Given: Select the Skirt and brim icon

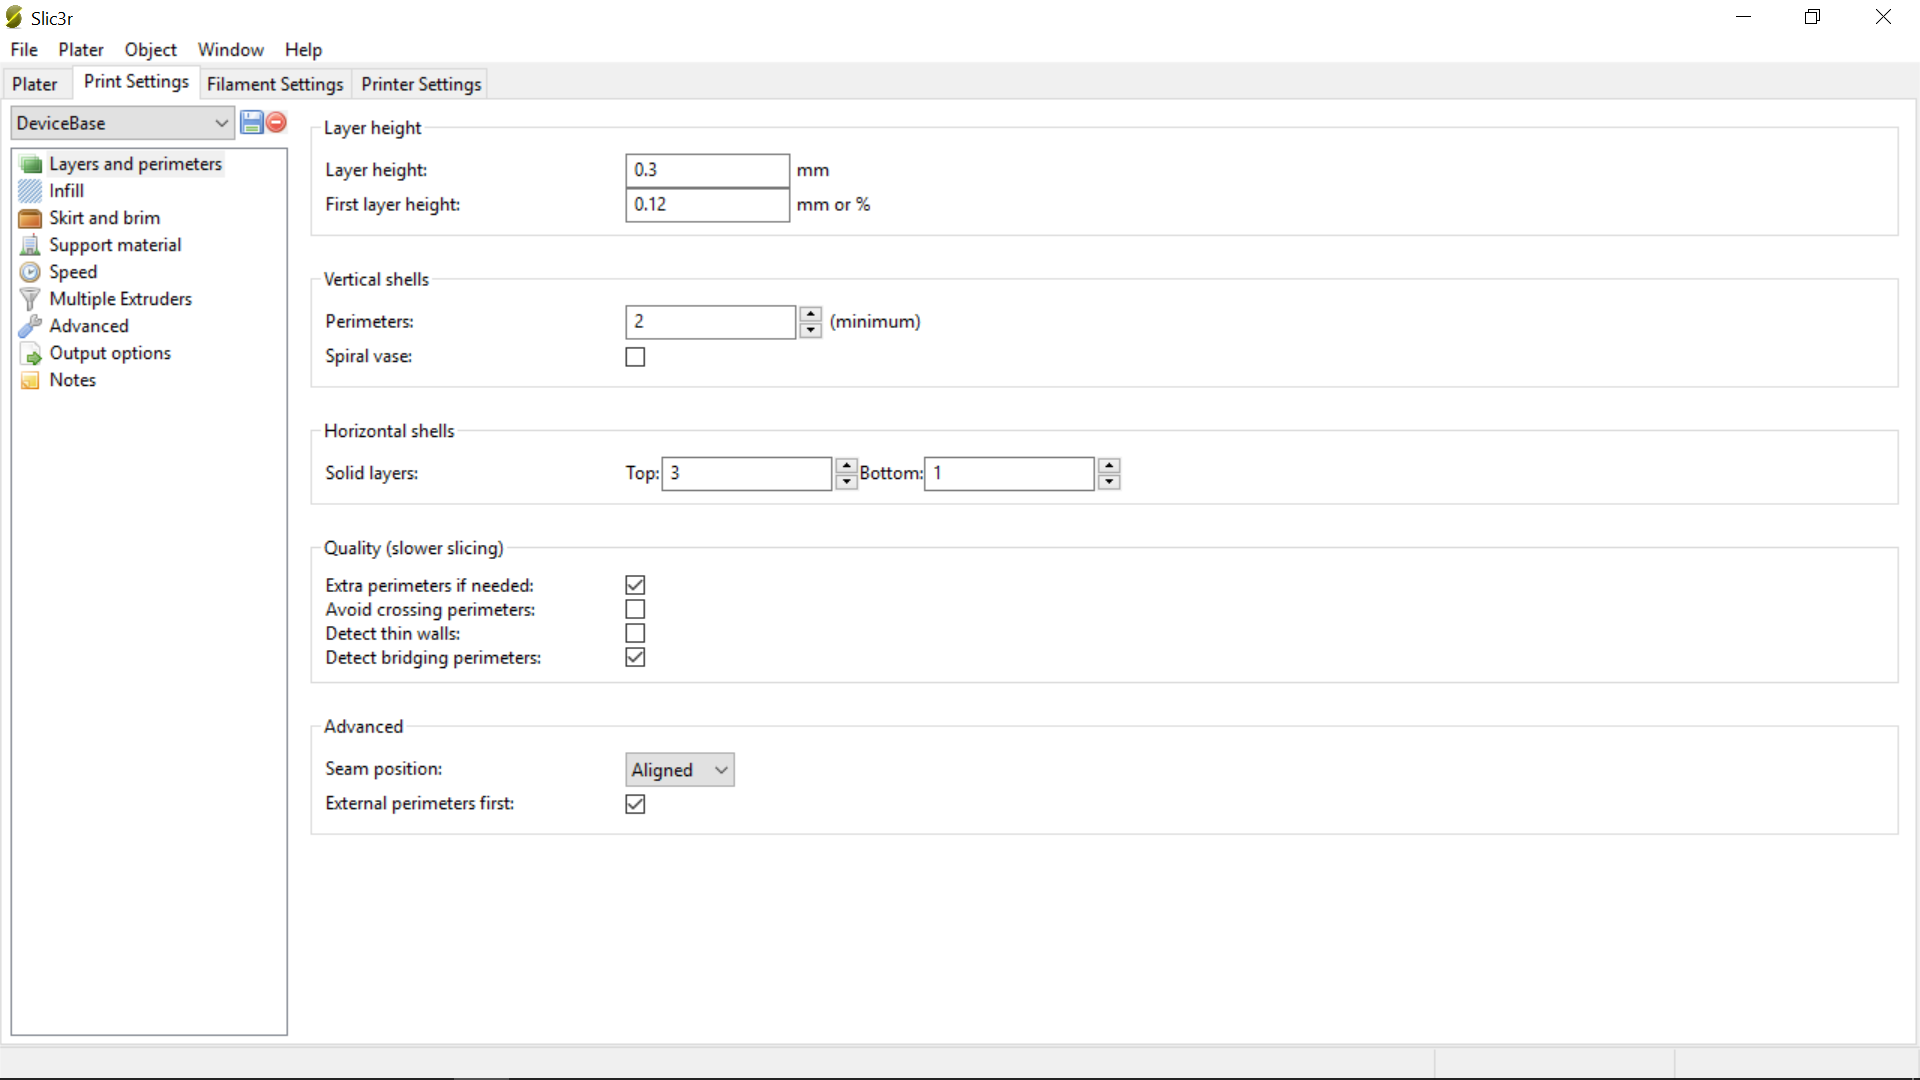Looking at the screenshot, I should click(x=30, y=218).
